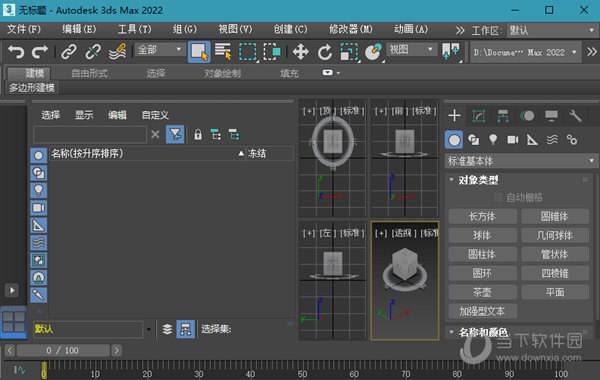
Task: Open the 默认 layer dropdown arrow
Action: pyautogui.click(x=149, y=329)
